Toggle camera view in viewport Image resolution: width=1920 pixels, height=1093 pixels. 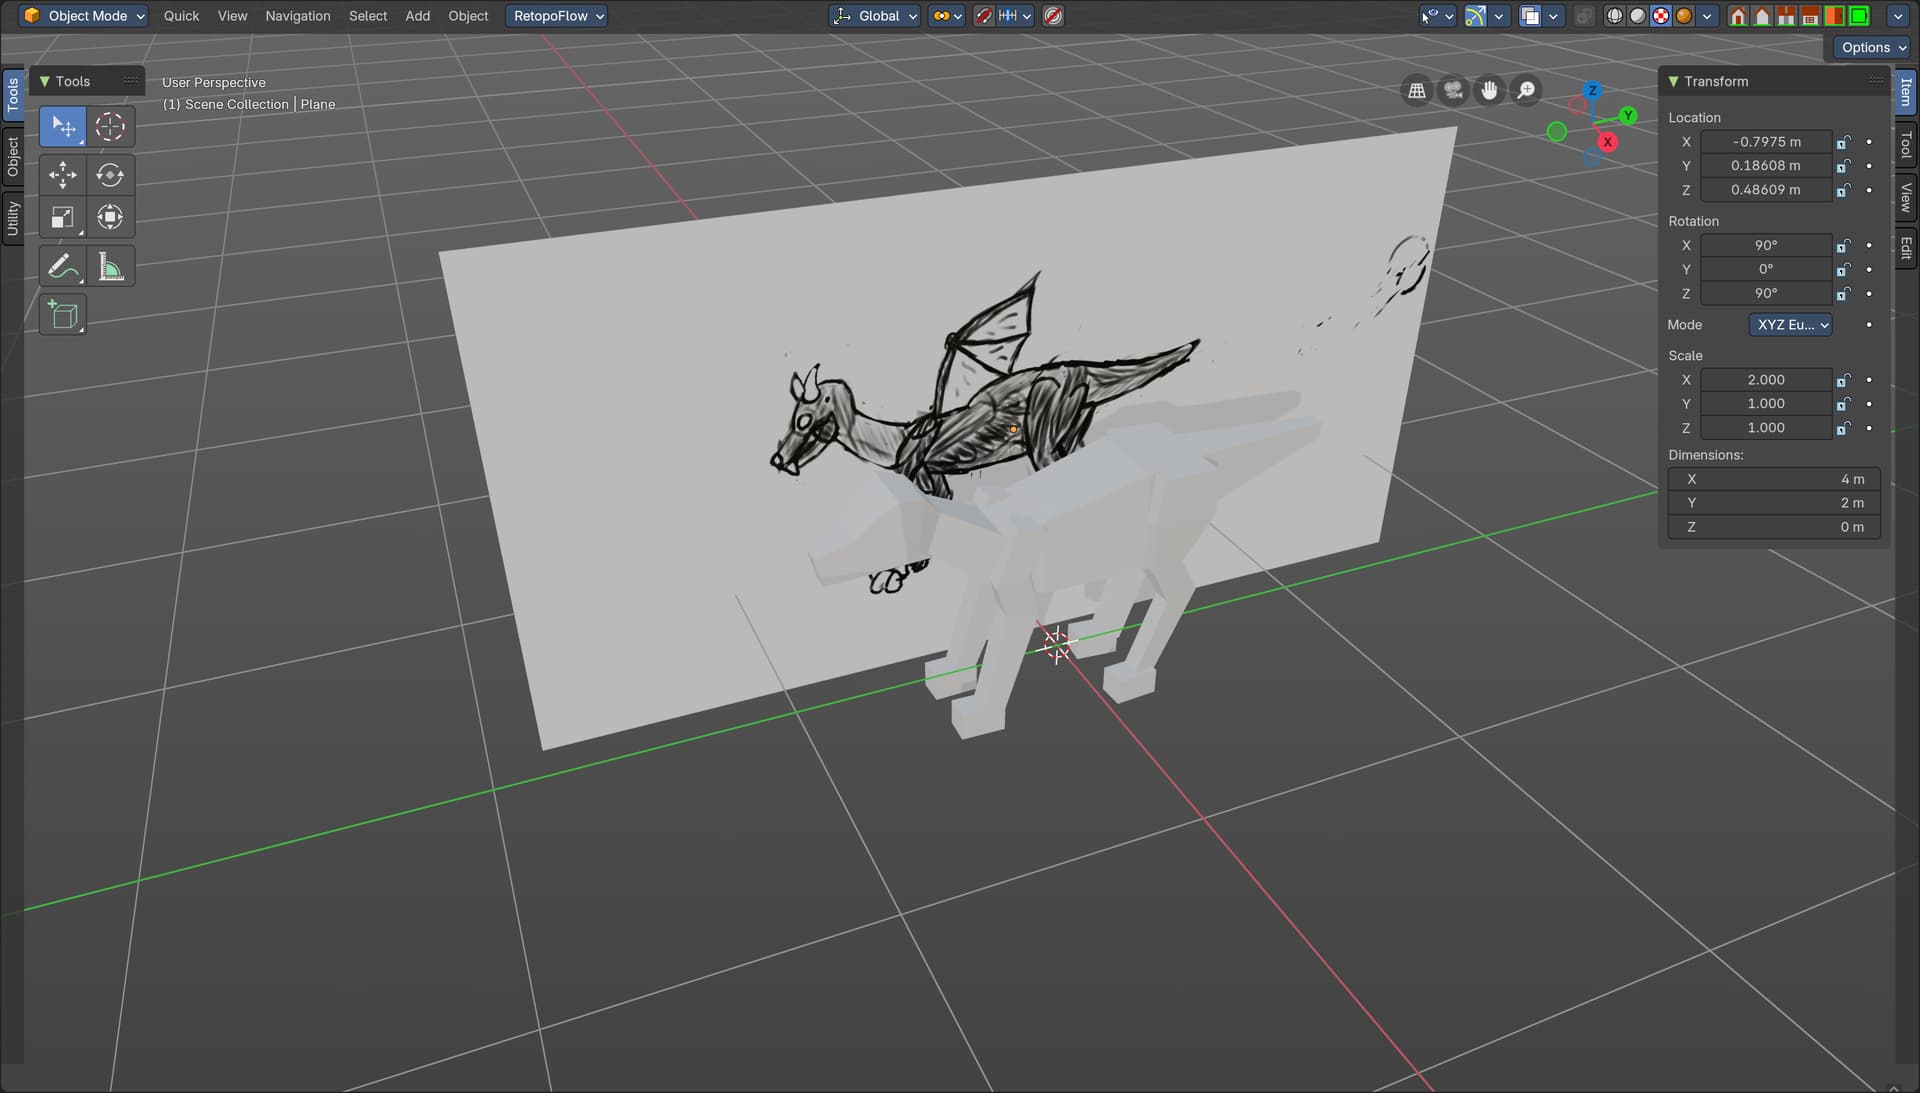coord(1453,91)
